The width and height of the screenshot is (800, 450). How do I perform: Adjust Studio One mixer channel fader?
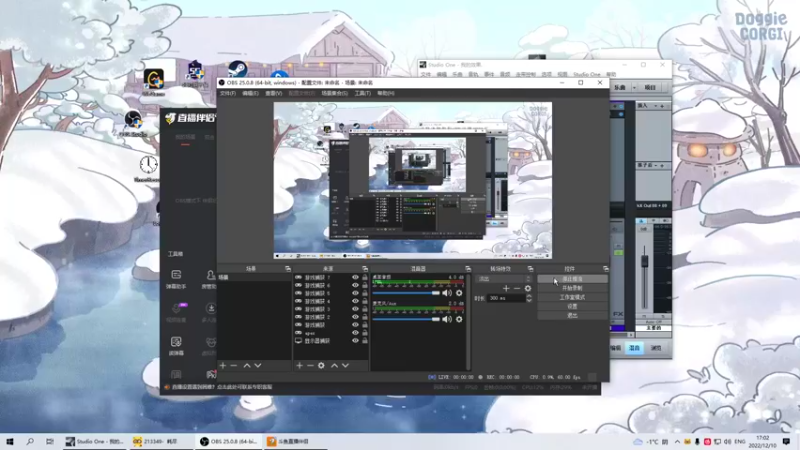click(644, 261)
